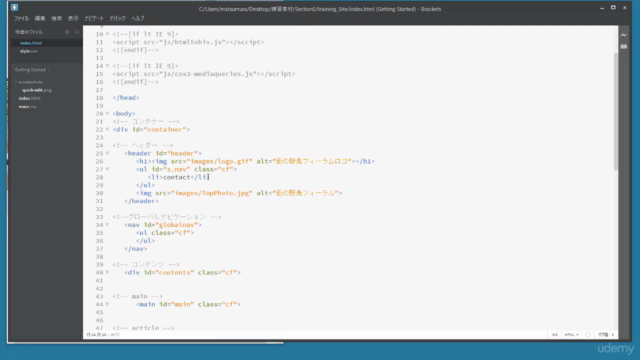Image resolution: width=640 pixels, height=360 pixels.
Task: Open the 表示 menu
Action: tap(73, 18)
